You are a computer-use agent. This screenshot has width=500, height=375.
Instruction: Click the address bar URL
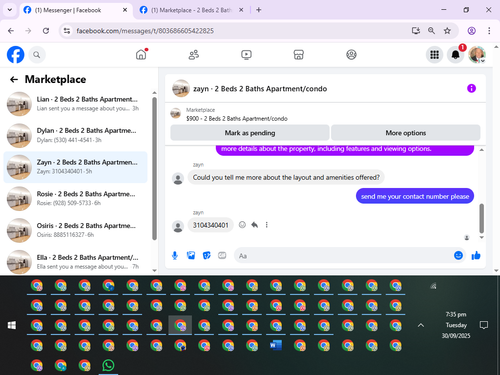tap(145, 31)
